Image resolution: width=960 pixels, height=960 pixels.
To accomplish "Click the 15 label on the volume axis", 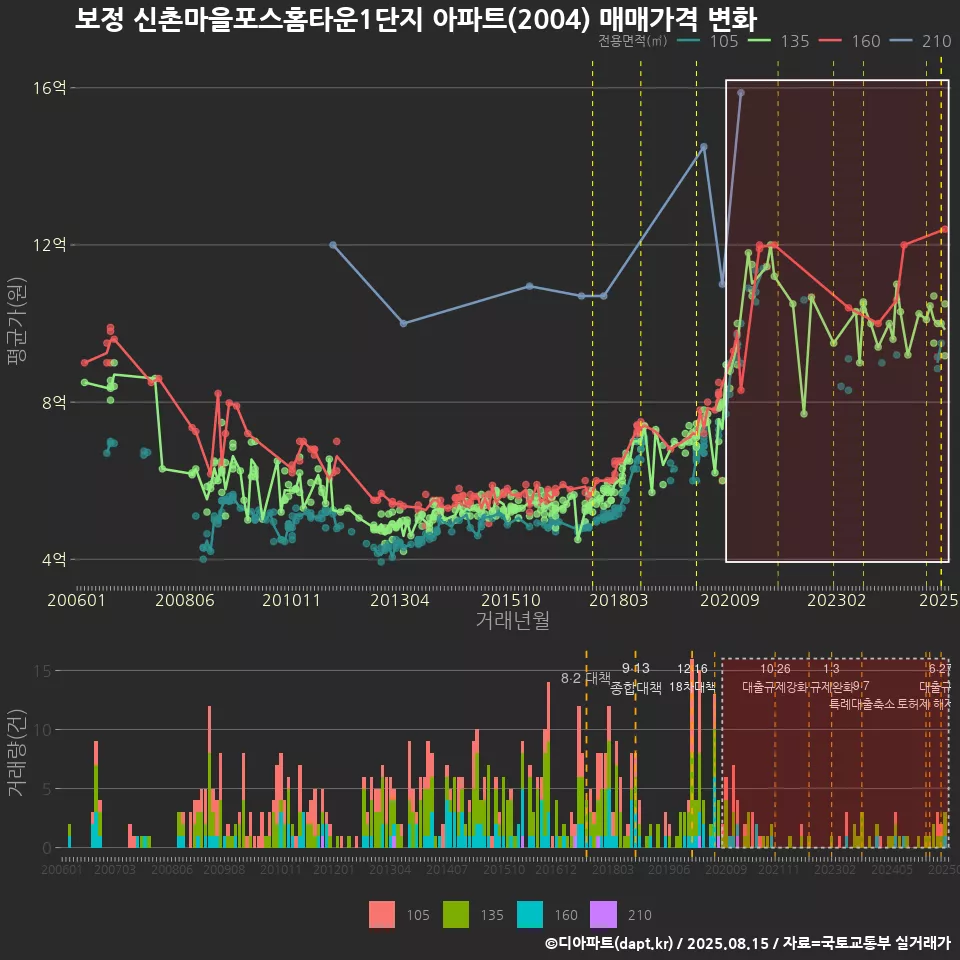I will (43, 672).
